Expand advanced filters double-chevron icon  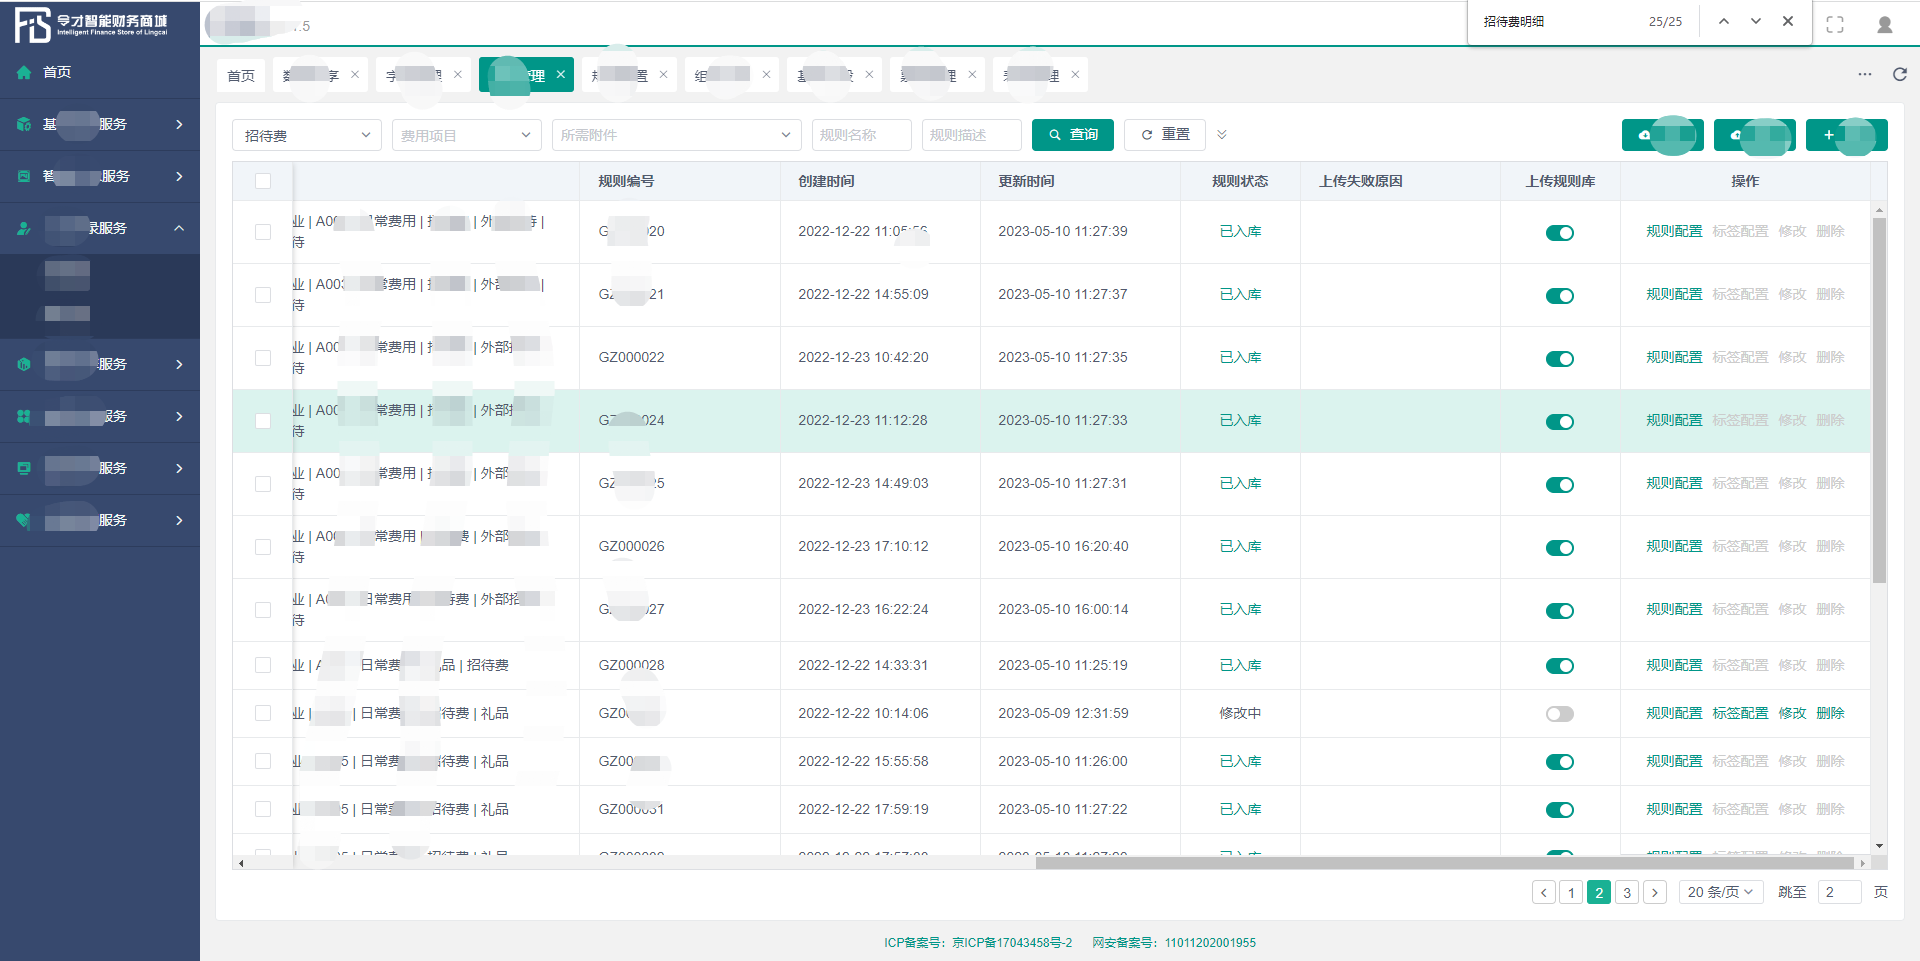pyautogui.click(x=1222, y=135)
